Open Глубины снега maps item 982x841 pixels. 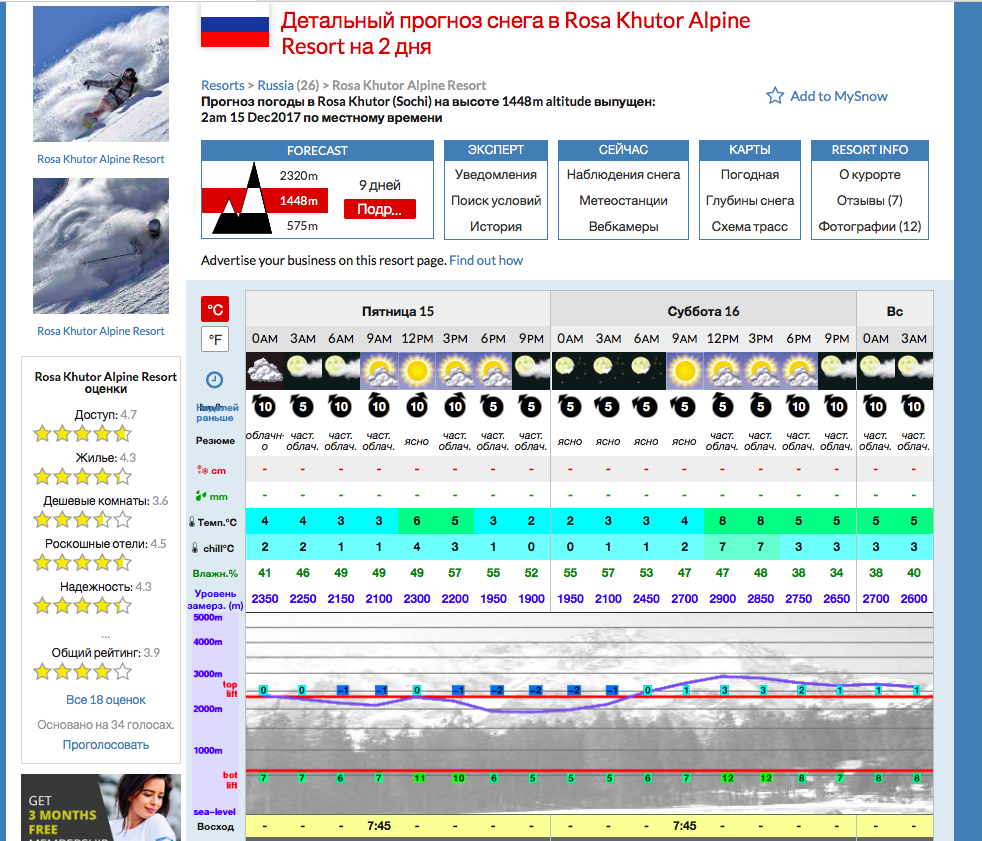[750, 200]
